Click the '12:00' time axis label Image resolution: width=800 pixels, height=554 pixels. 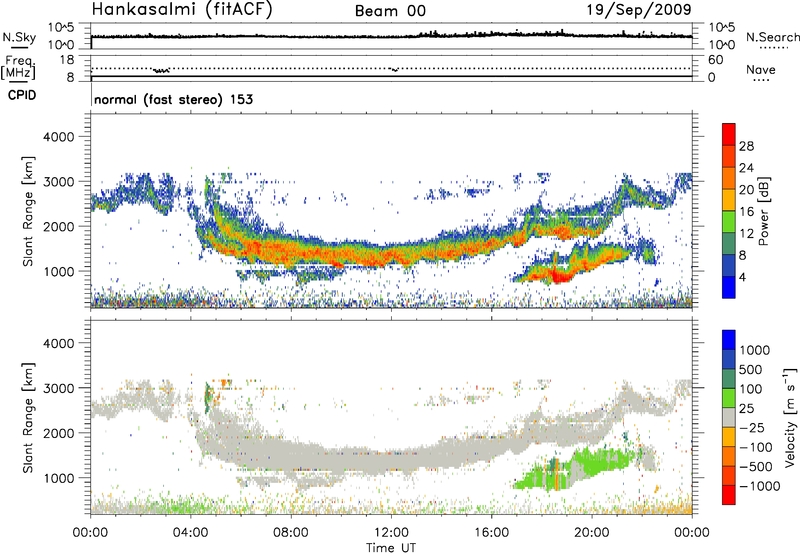click(391, 533)
